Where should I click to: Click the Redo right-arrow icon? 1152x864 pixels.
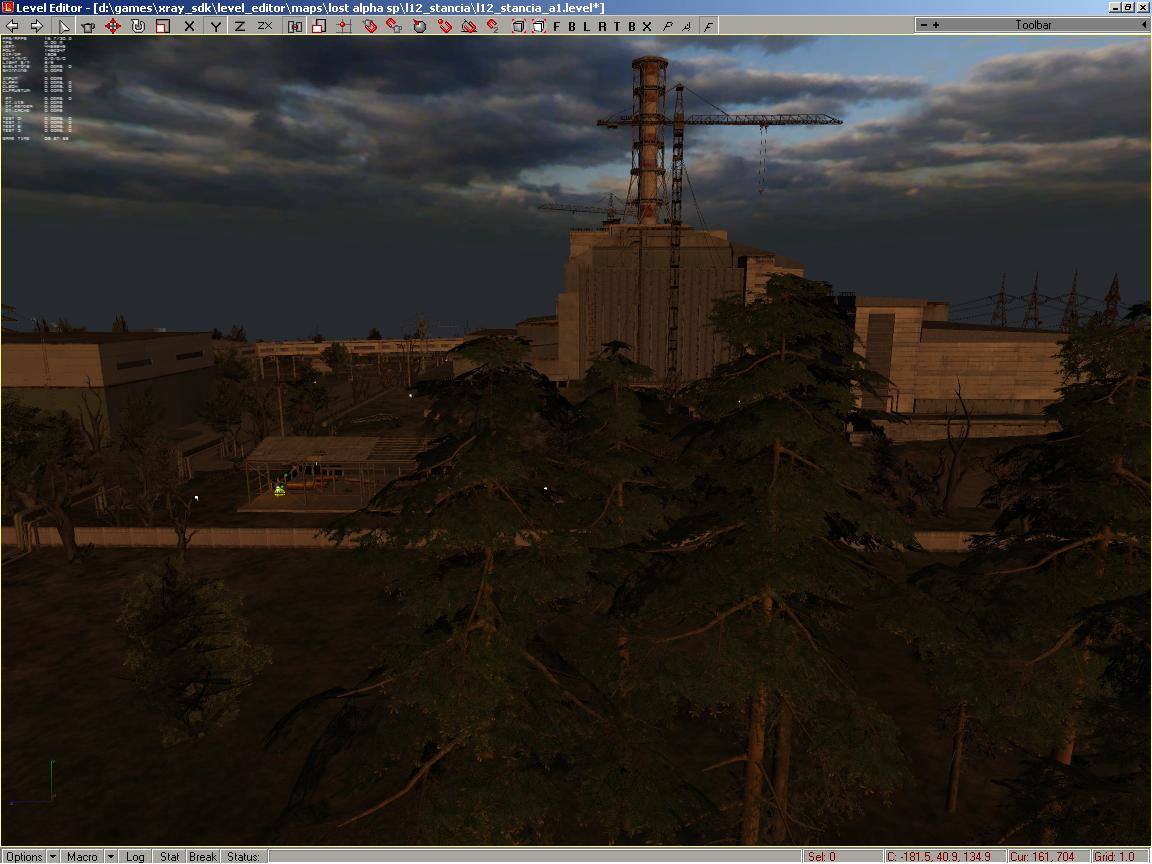36,26
